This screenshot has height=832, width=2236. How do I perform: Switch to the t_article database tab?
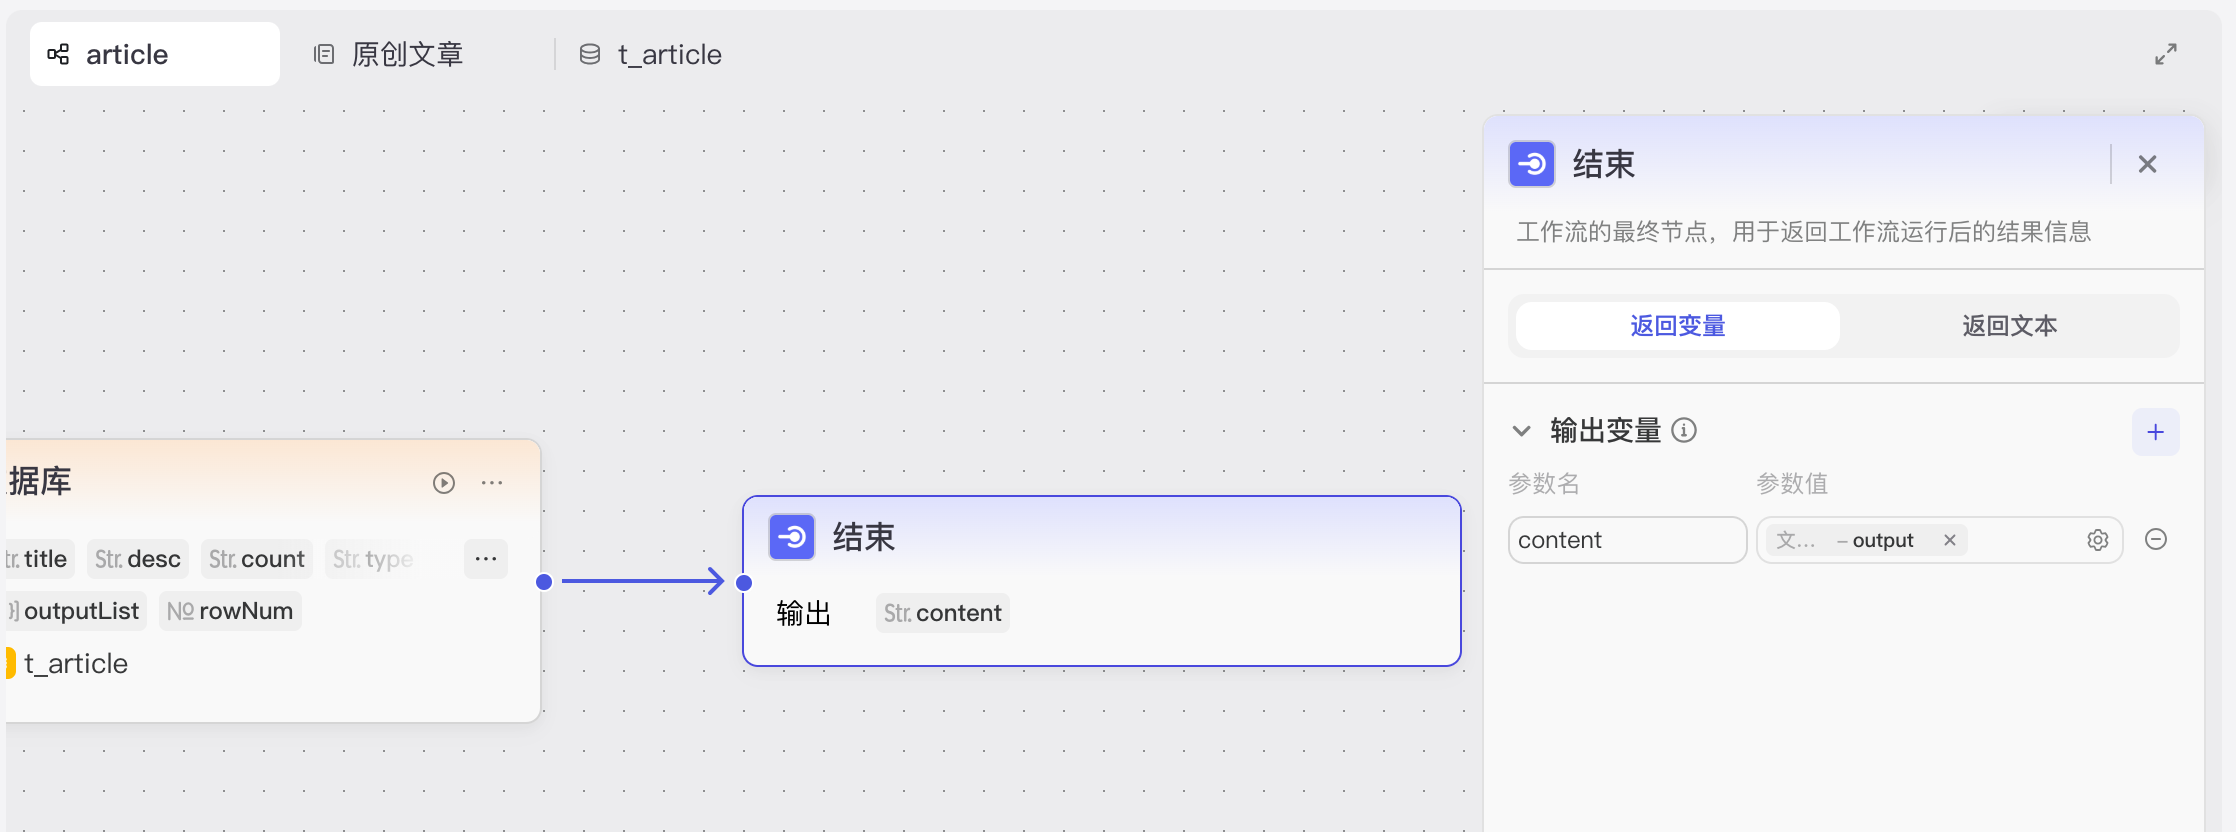651,54
